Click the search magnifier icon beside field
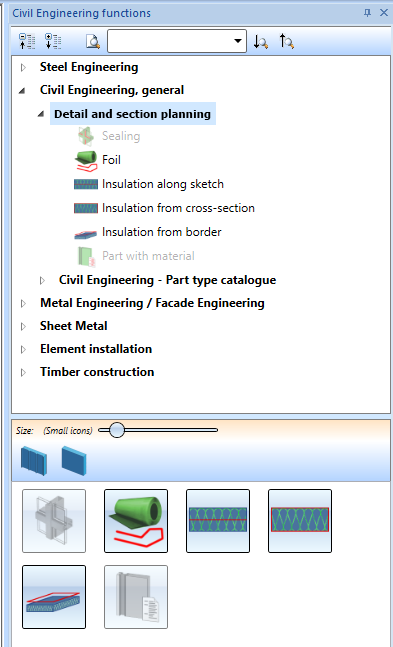Viewport: 393px width, 647px height. (x=93, y=41)
